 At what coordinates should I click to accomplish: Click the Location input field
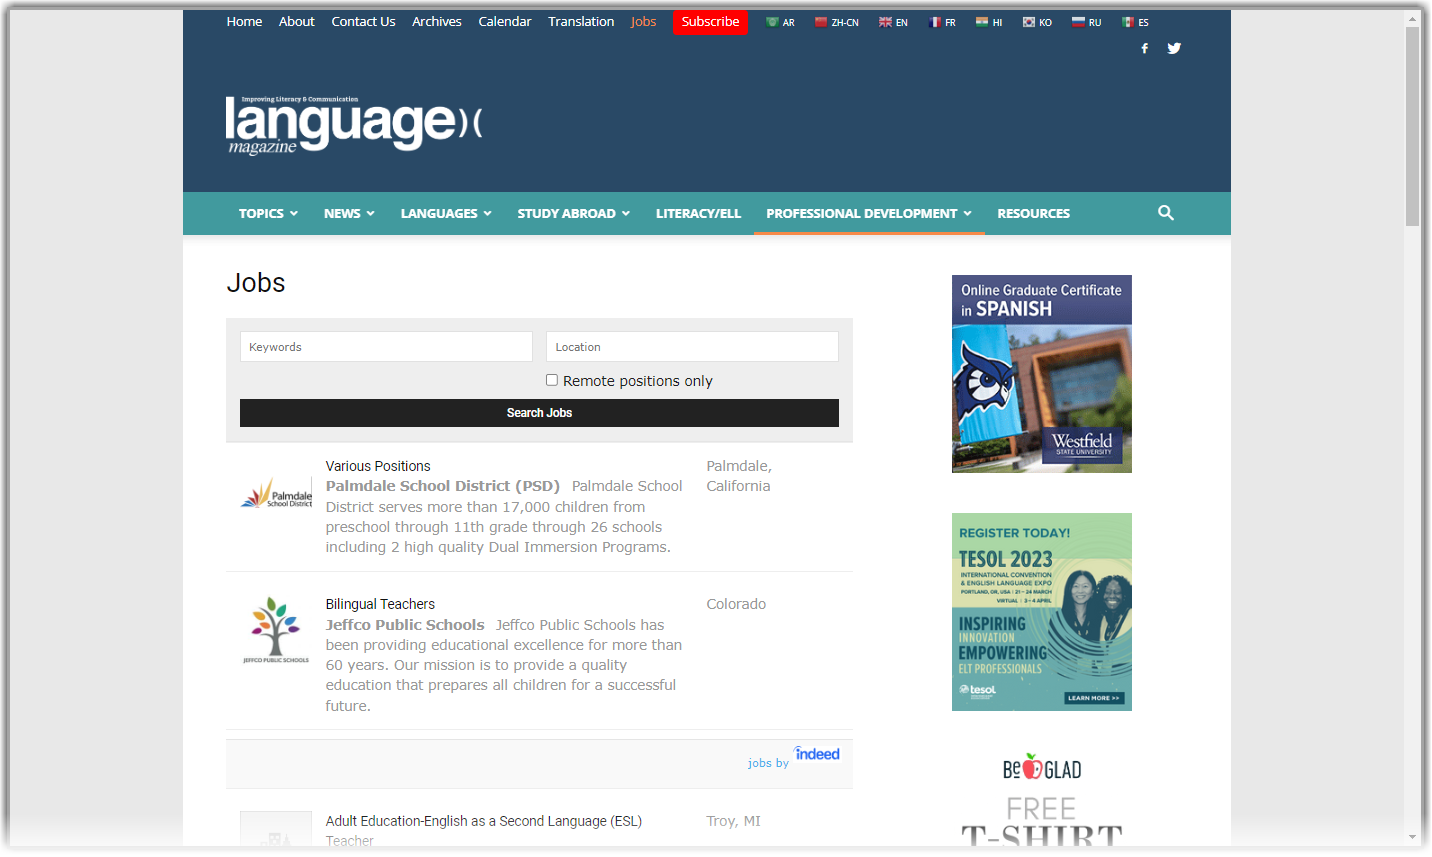coord(692,347)
